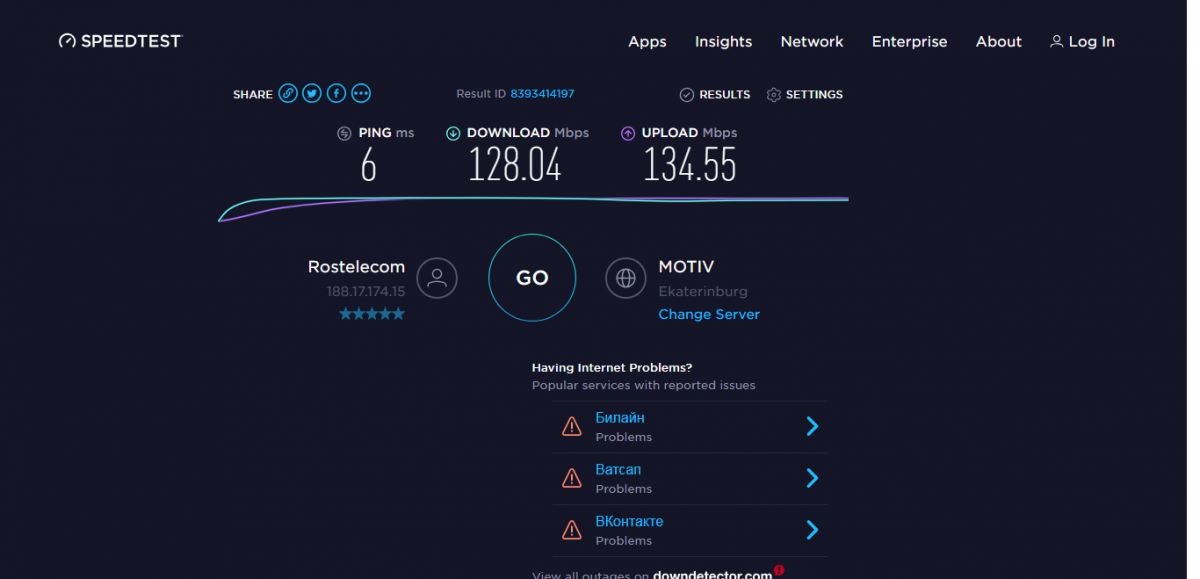Click the Ватсап warning triangle icon

(x=572, y=479)
